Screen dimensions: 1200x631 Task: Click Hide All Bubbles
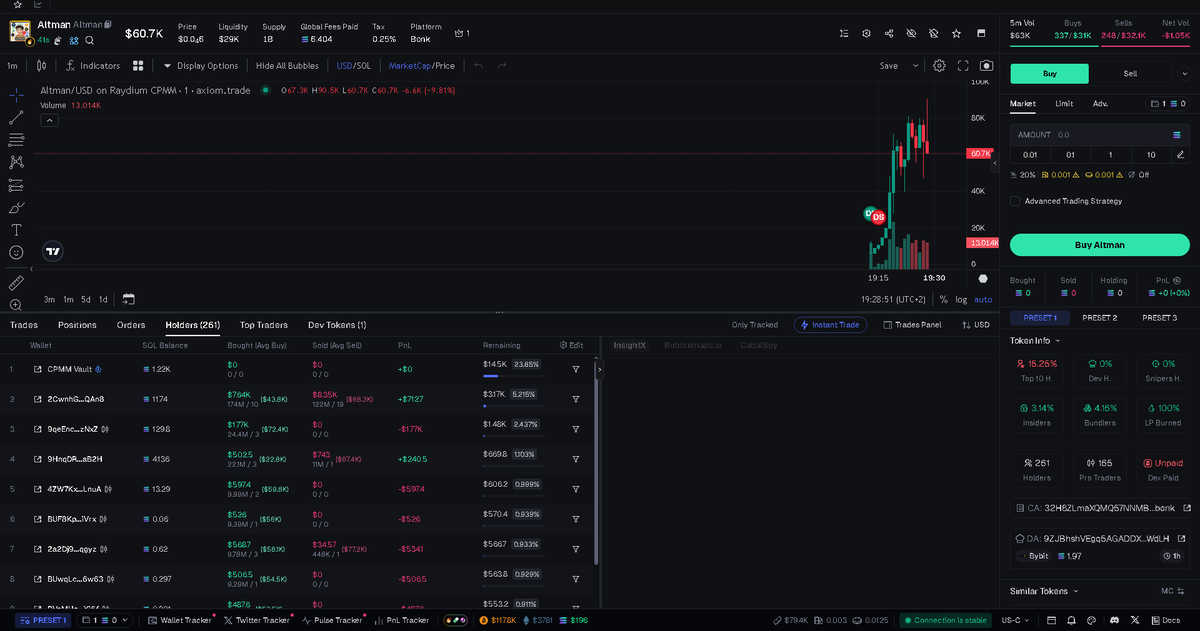(x=287, y=66)
